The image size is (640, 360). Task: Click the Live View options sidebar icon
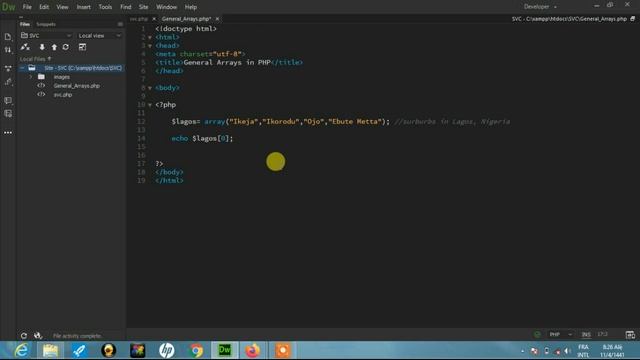point(8,69)
